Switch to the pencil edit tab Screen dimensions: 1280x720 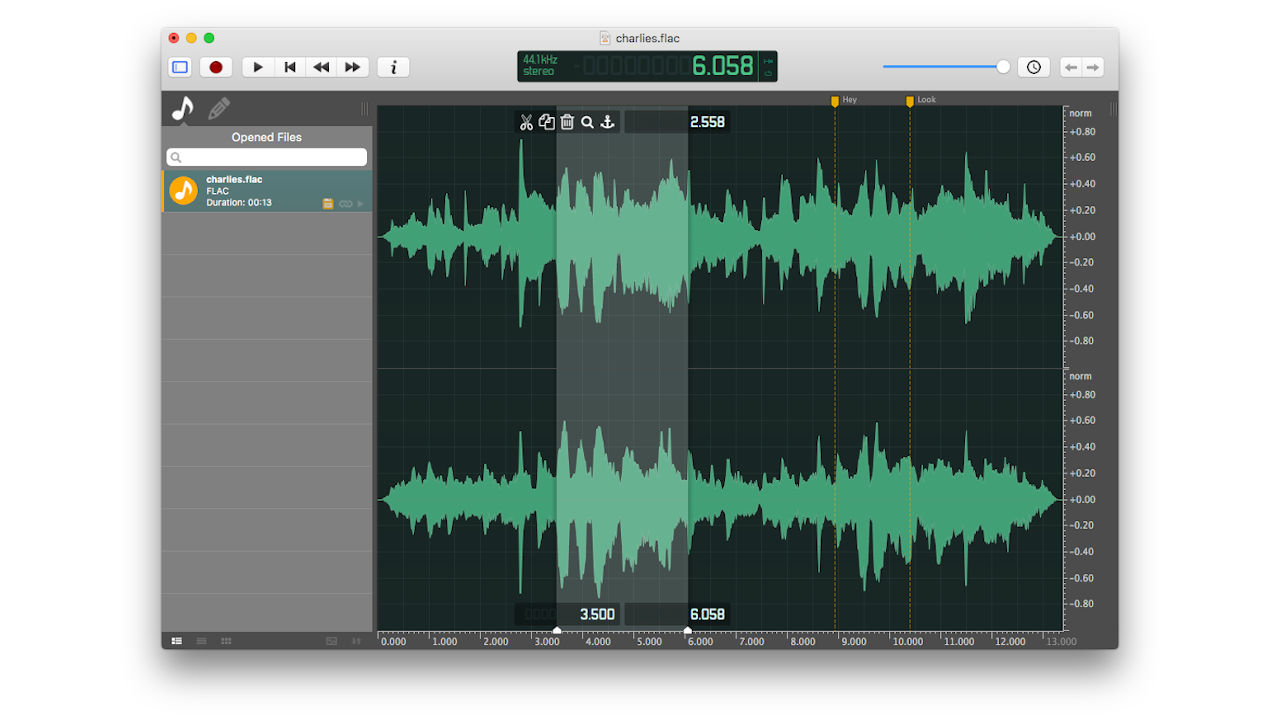[x=219, y=108]
